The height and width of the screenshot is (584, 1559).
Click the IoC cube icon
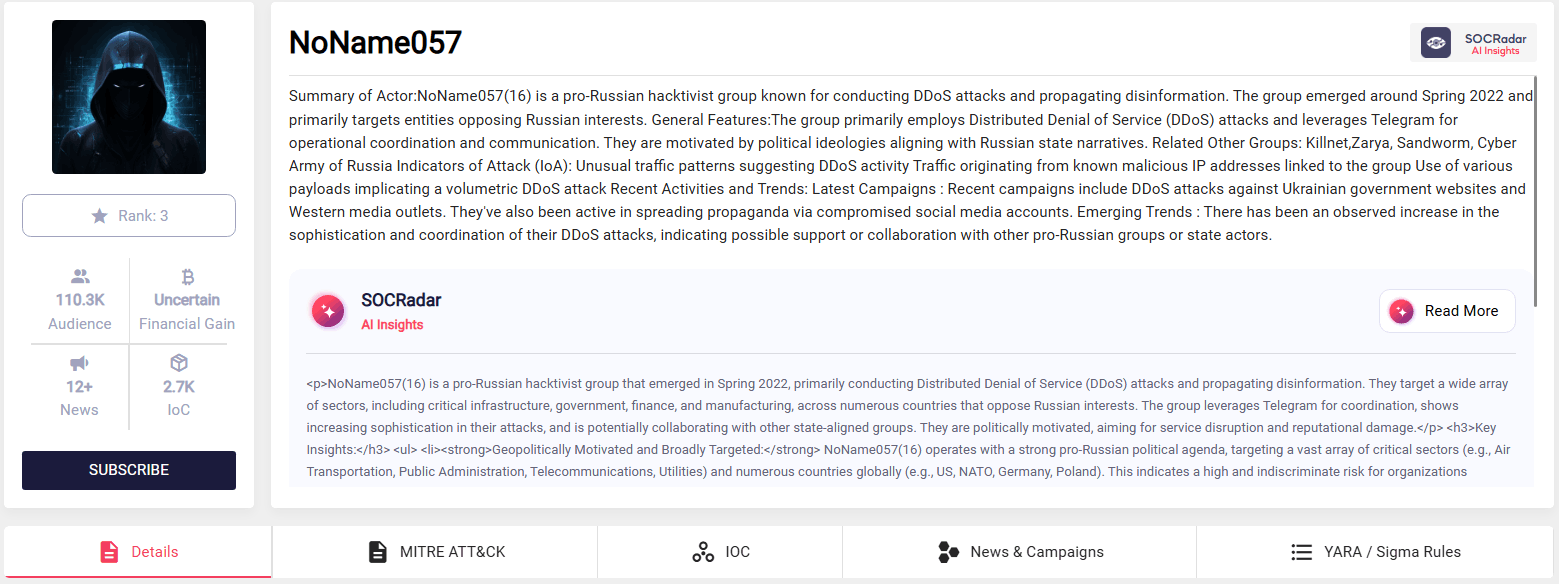tap(179, 363)
